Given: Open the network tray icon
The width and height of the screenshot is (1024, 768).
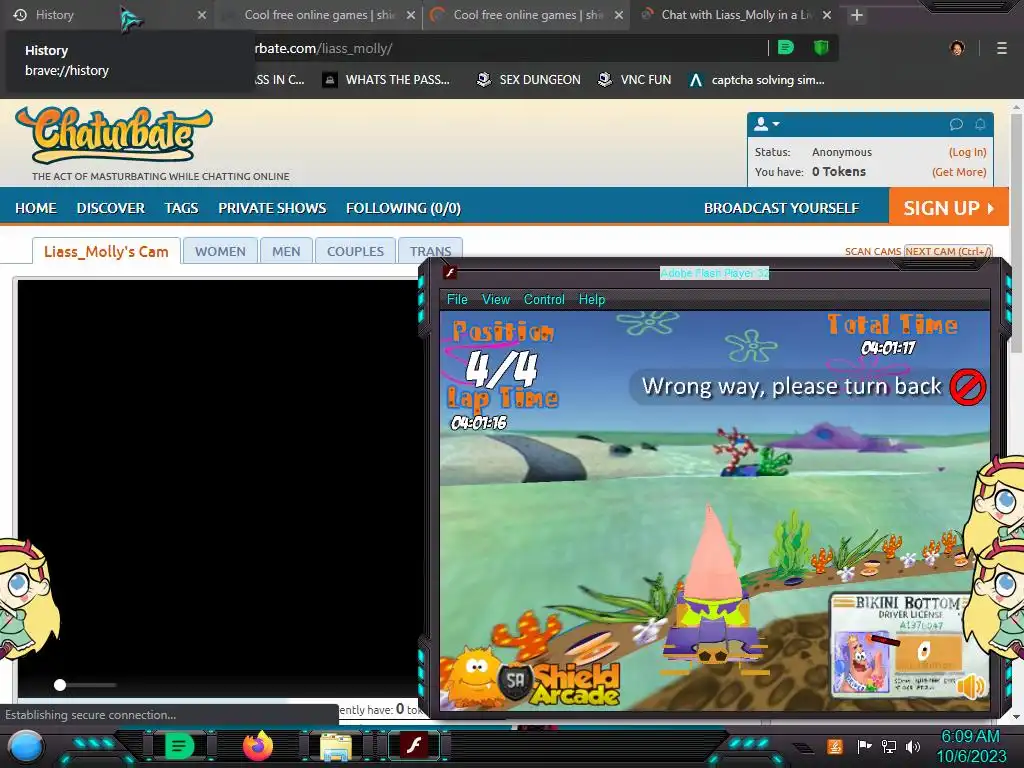Looking at the screenshot, I should 889,746.
